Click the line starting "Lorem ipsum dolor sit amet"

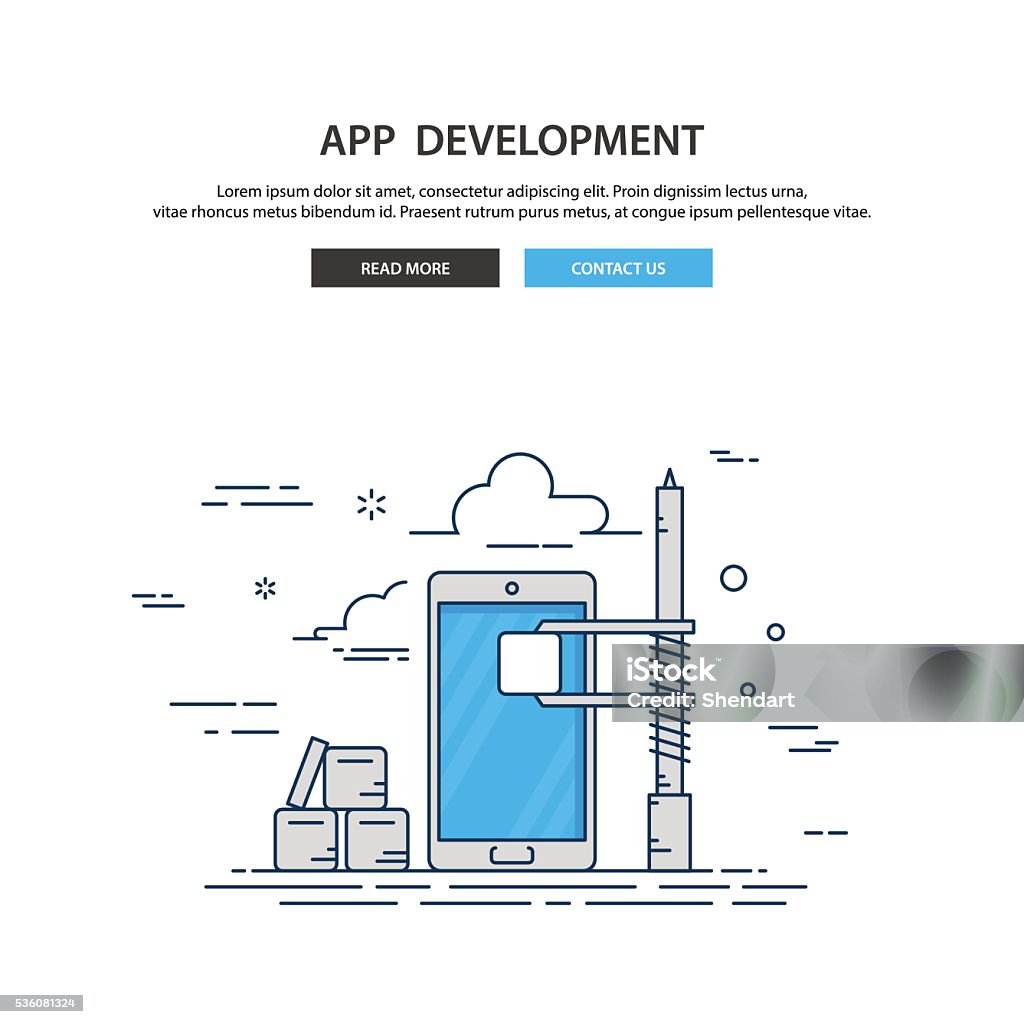point(512,191)
